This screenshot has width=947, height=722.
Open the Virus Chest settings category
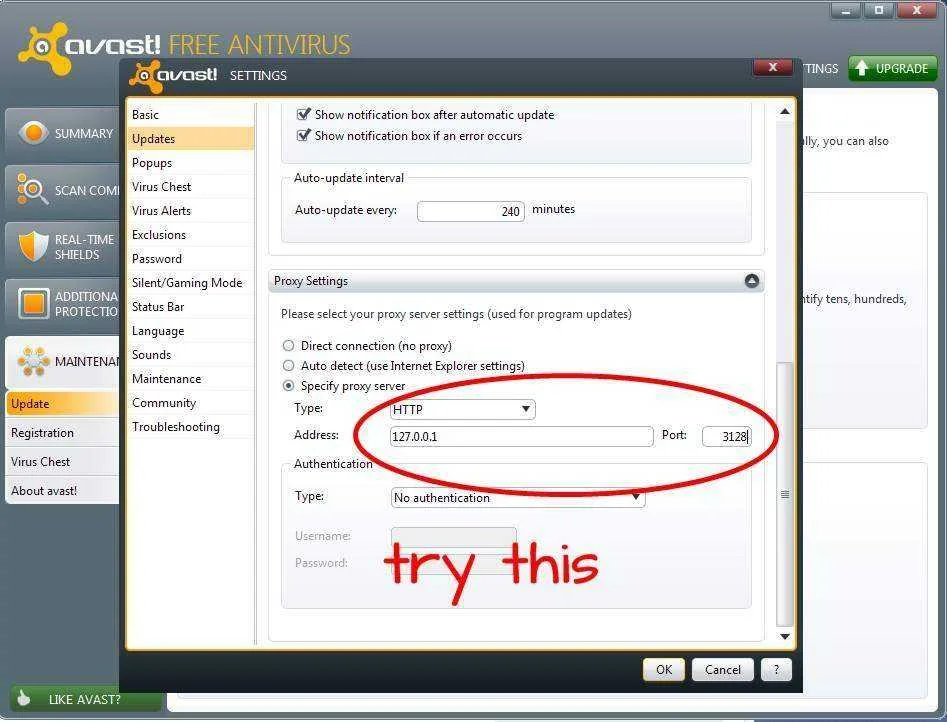[x=190, y=187]
